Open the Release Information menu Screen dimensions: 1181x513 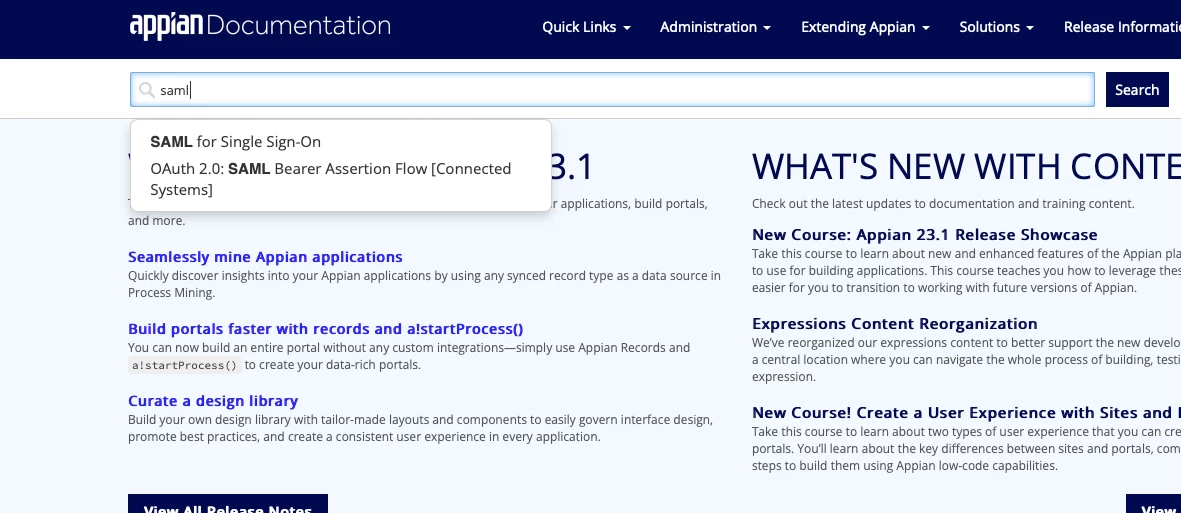coord(1122,27)
